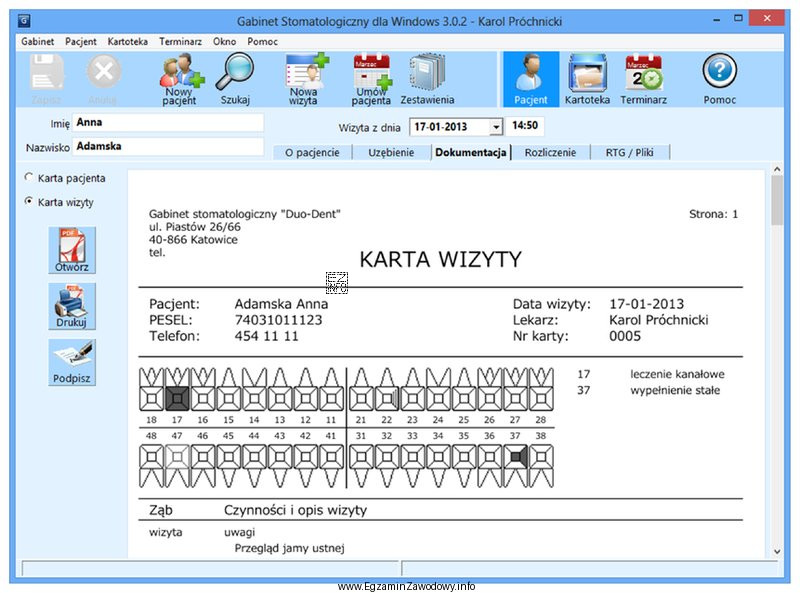Click card number 0005
800x593 pixels.
tap(624, 336)
